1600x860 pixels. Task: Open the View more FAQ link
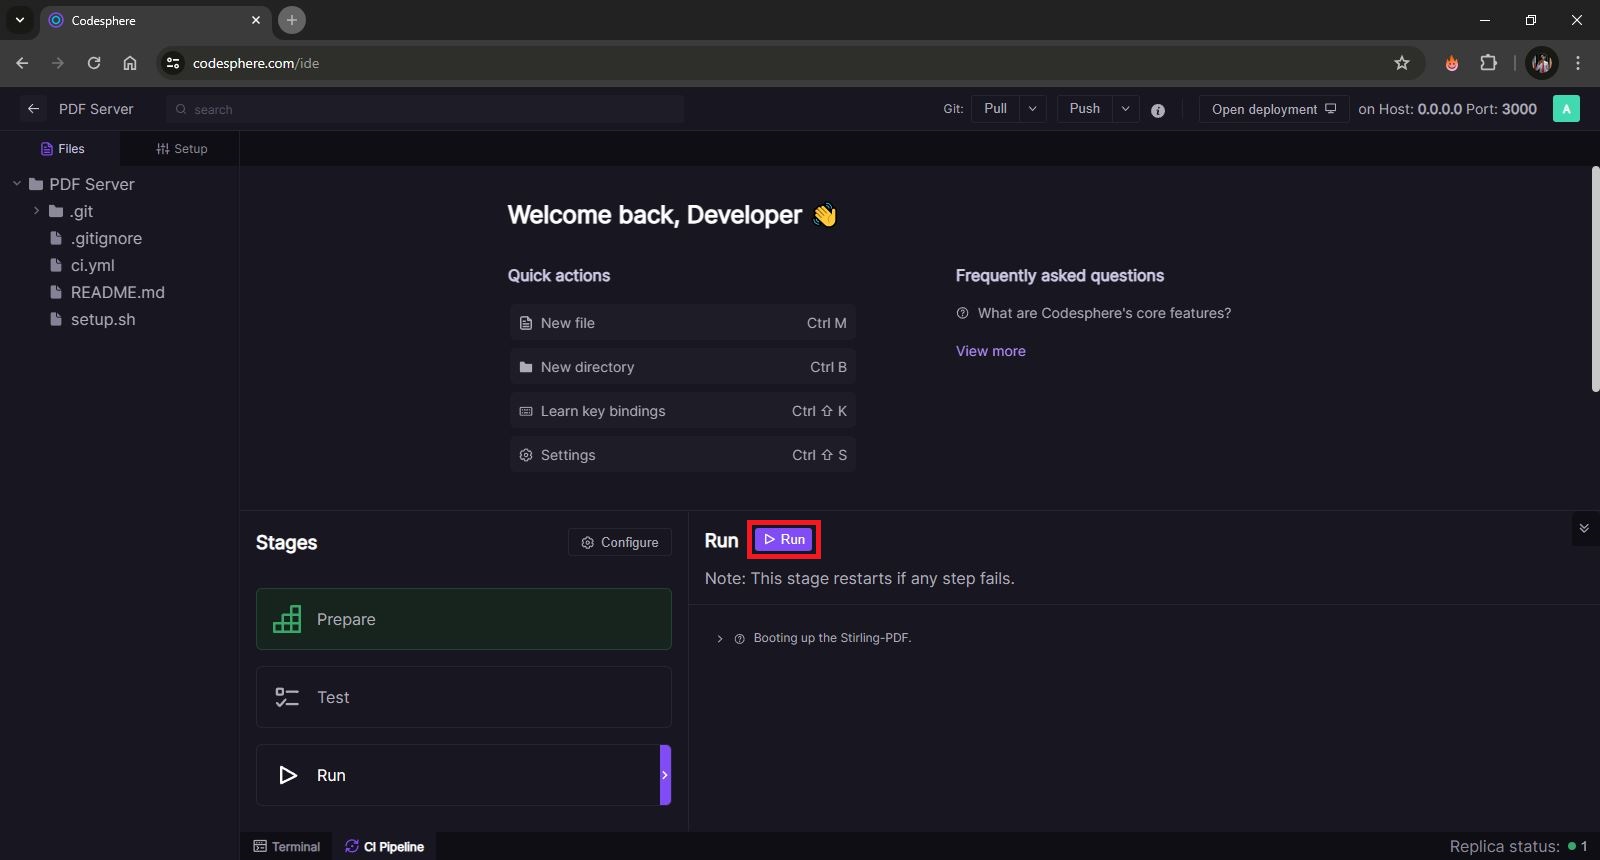(x=991, y=351)
